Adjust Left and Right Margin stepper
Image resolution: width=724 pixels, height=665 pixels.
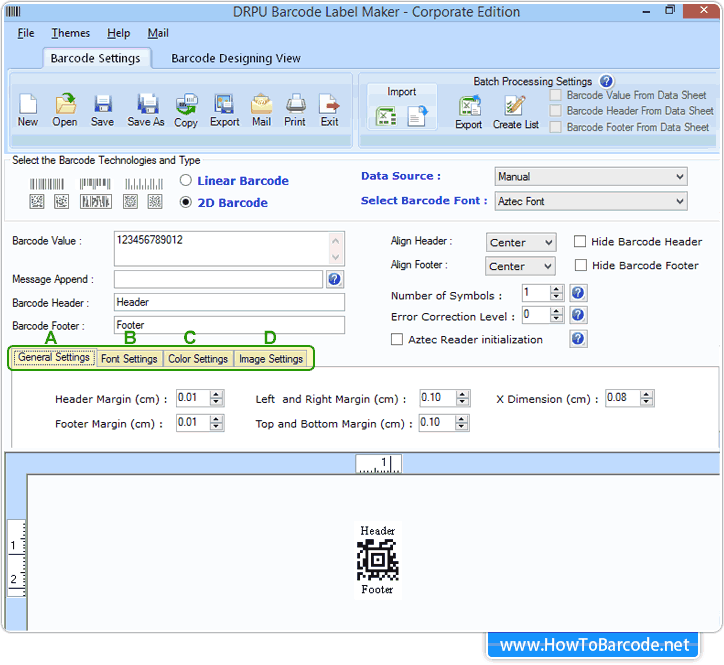[x=462, y=398]
